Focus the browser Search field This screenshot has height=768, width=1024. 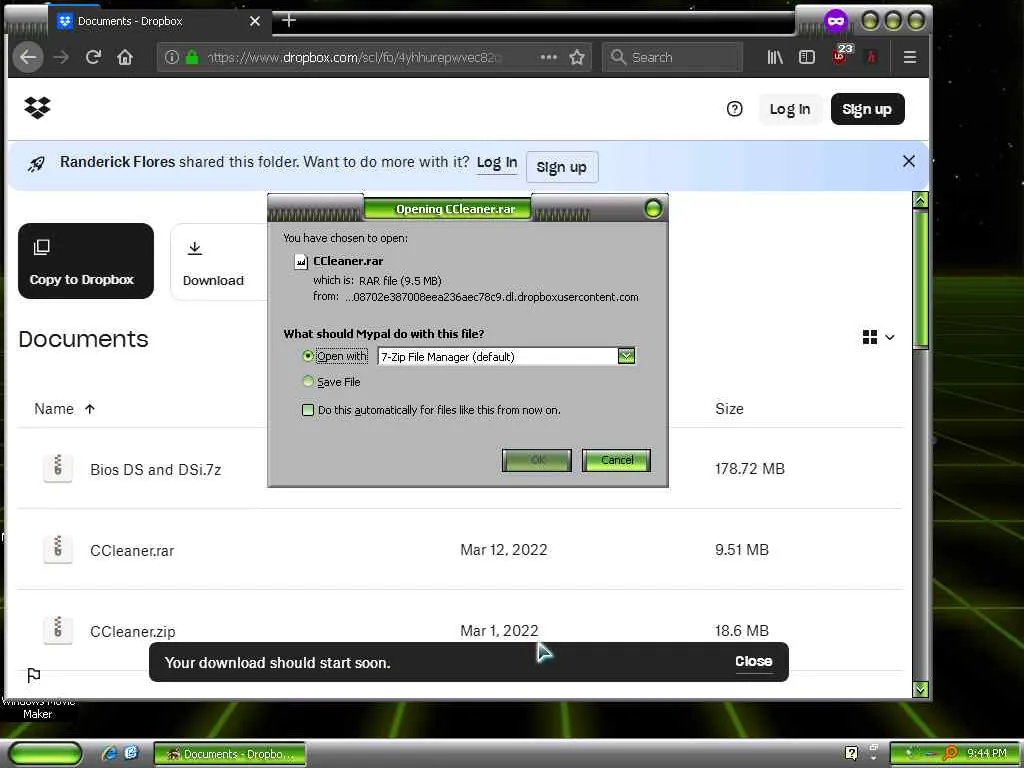(x=673, y=57)
